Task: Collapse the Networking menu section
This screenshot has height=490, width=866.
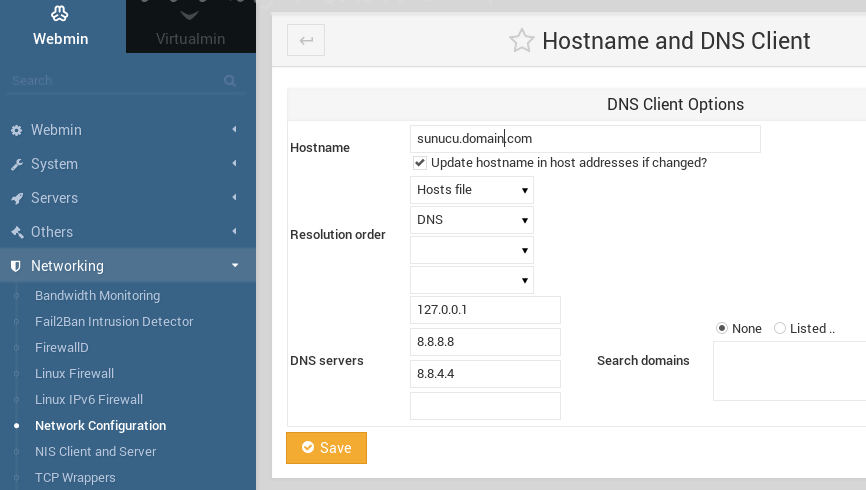Action: tap(234, 266)
